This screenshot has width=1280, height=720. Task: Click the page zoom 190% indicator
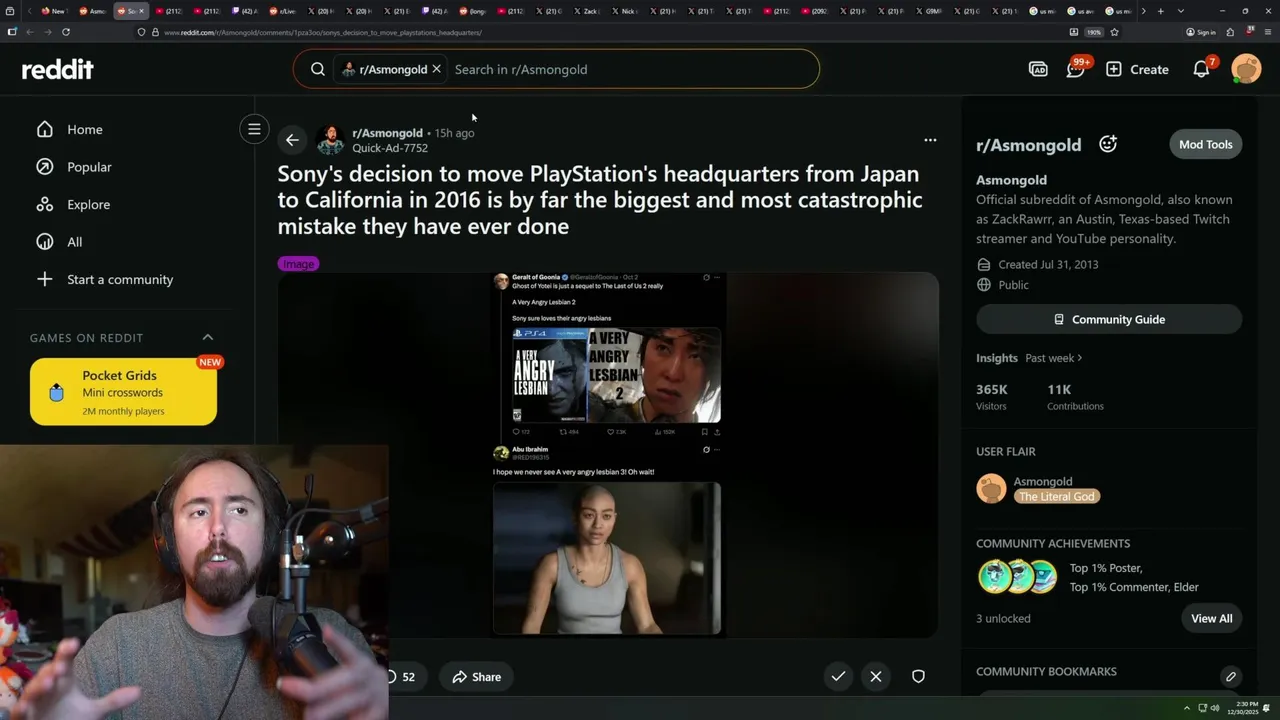click(x=1094, y=32)
